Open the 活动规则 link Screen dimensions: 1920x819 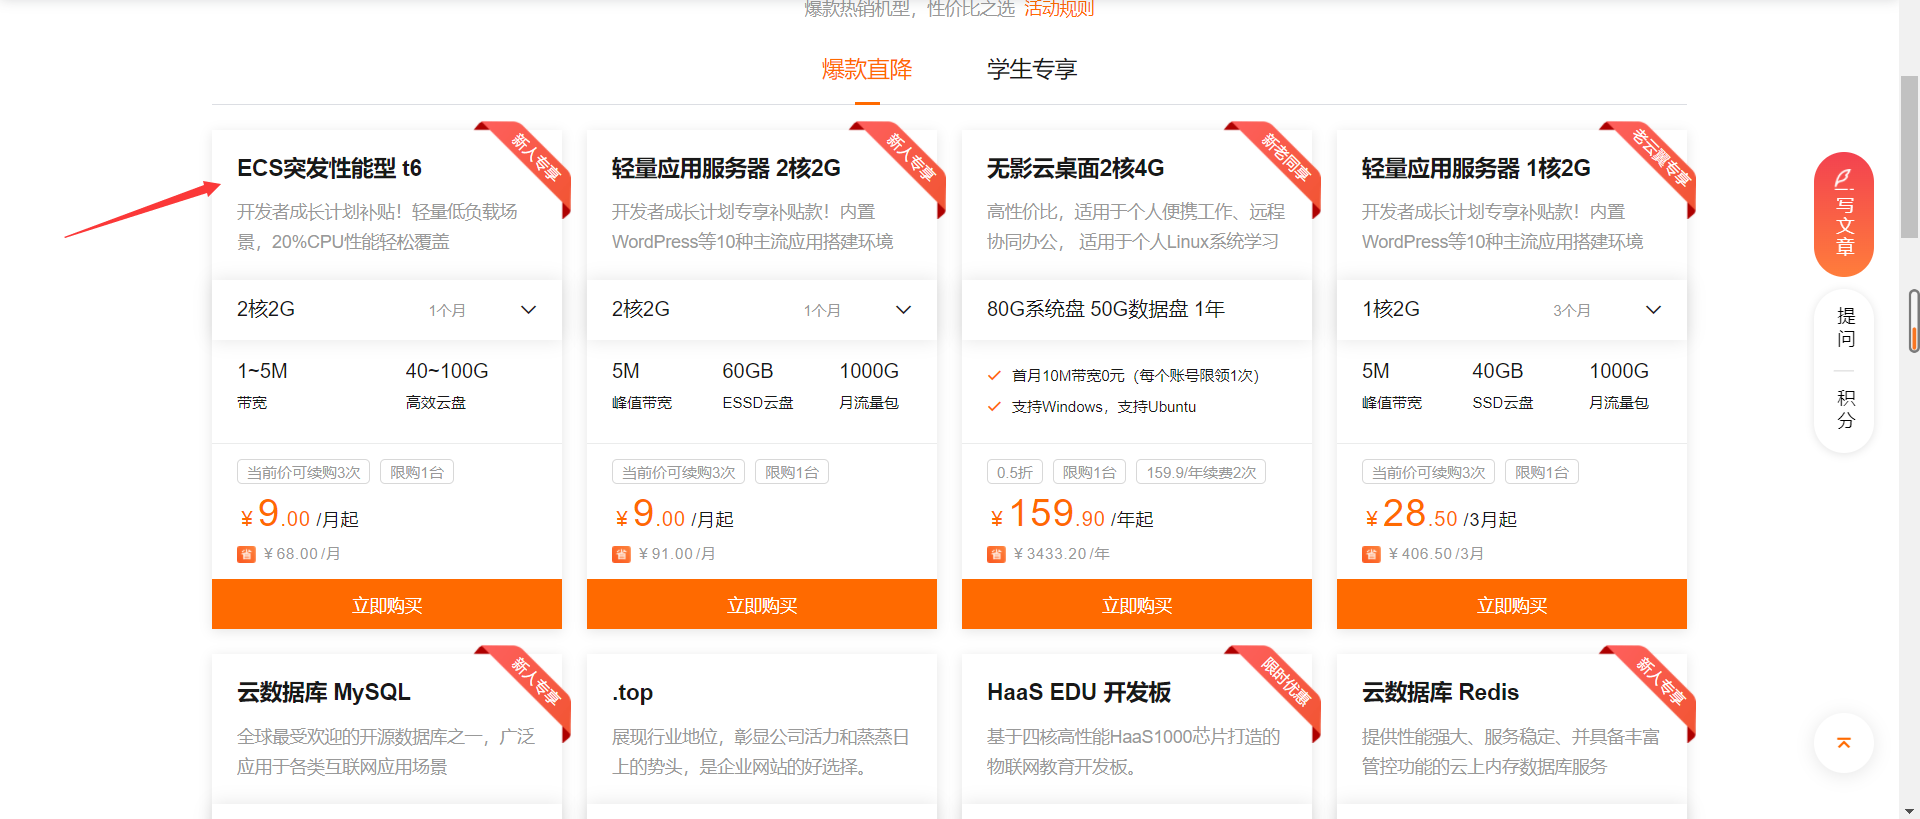[x=1059, y=9]
